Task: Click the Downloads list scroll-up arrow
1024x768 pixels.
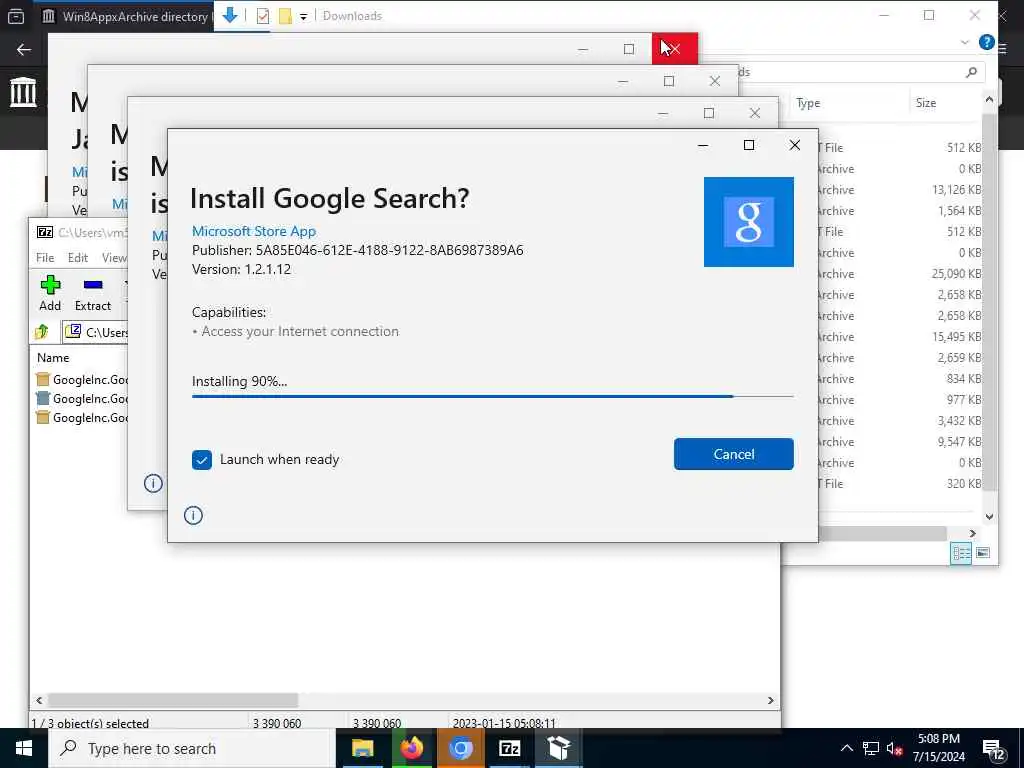Action: coord(989,99)
